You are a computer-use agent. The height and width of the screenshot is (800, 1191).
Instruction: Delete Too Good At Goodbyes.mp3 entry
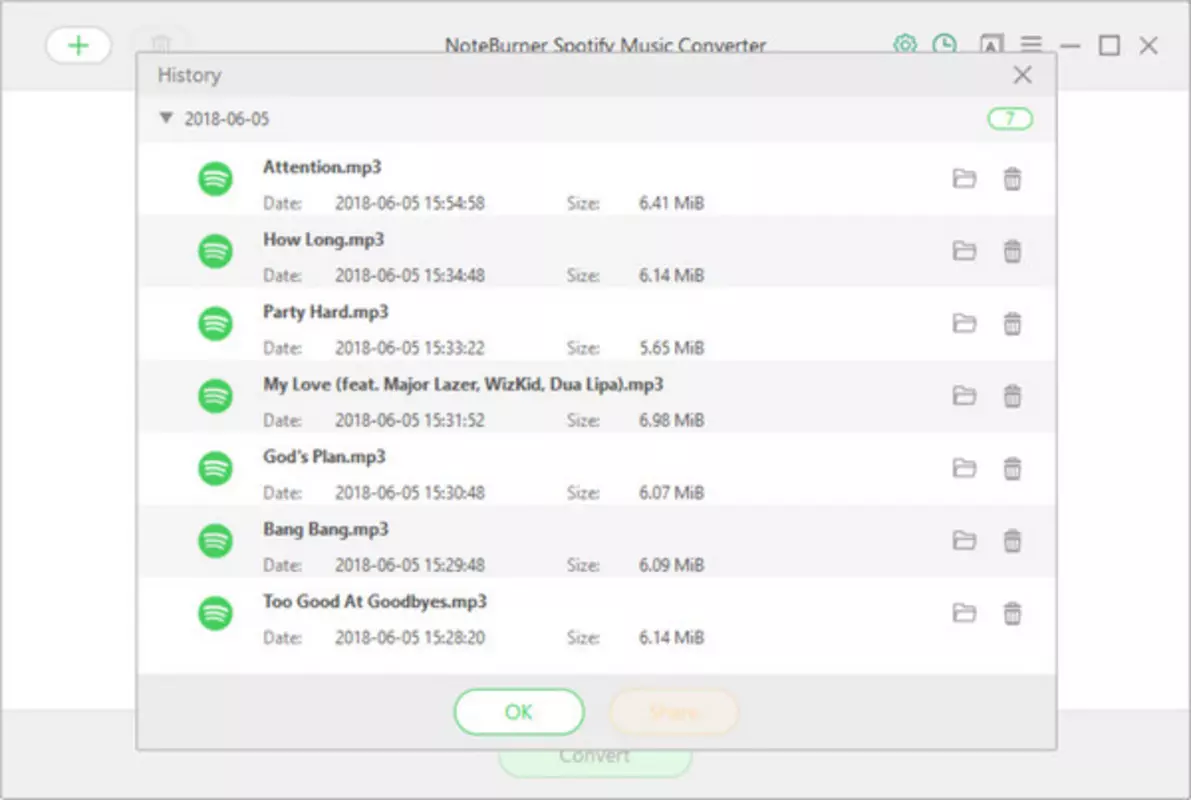click(1012, 612)
